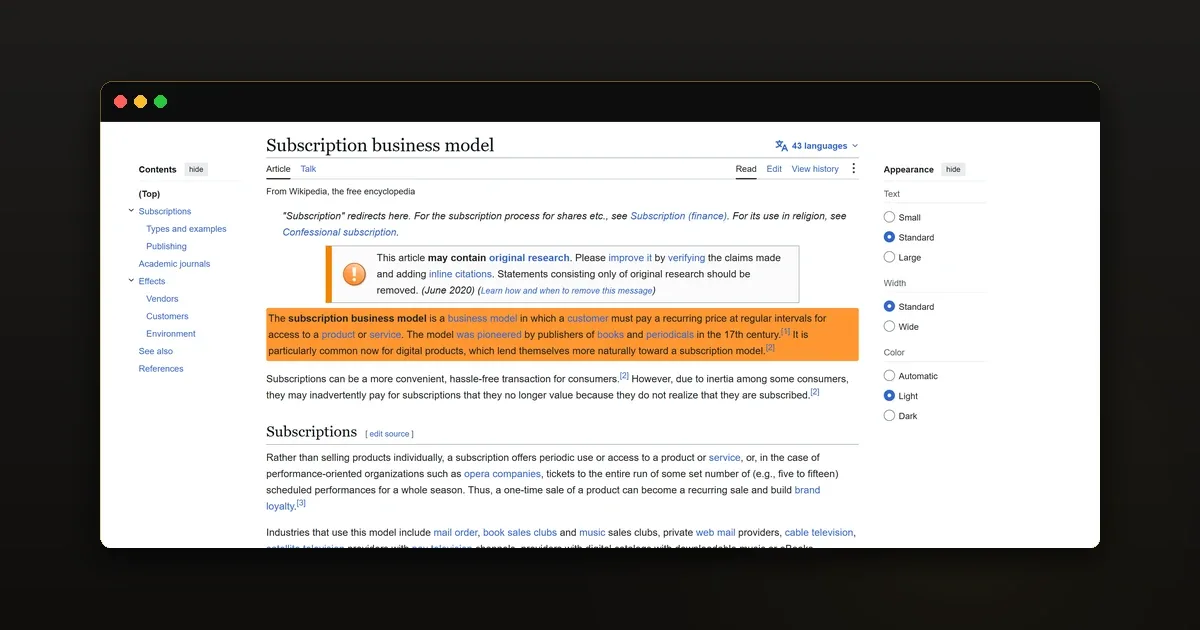Click the green fullscreen window dot
This screenshot has width=1200, height=630.
point(160,102)
